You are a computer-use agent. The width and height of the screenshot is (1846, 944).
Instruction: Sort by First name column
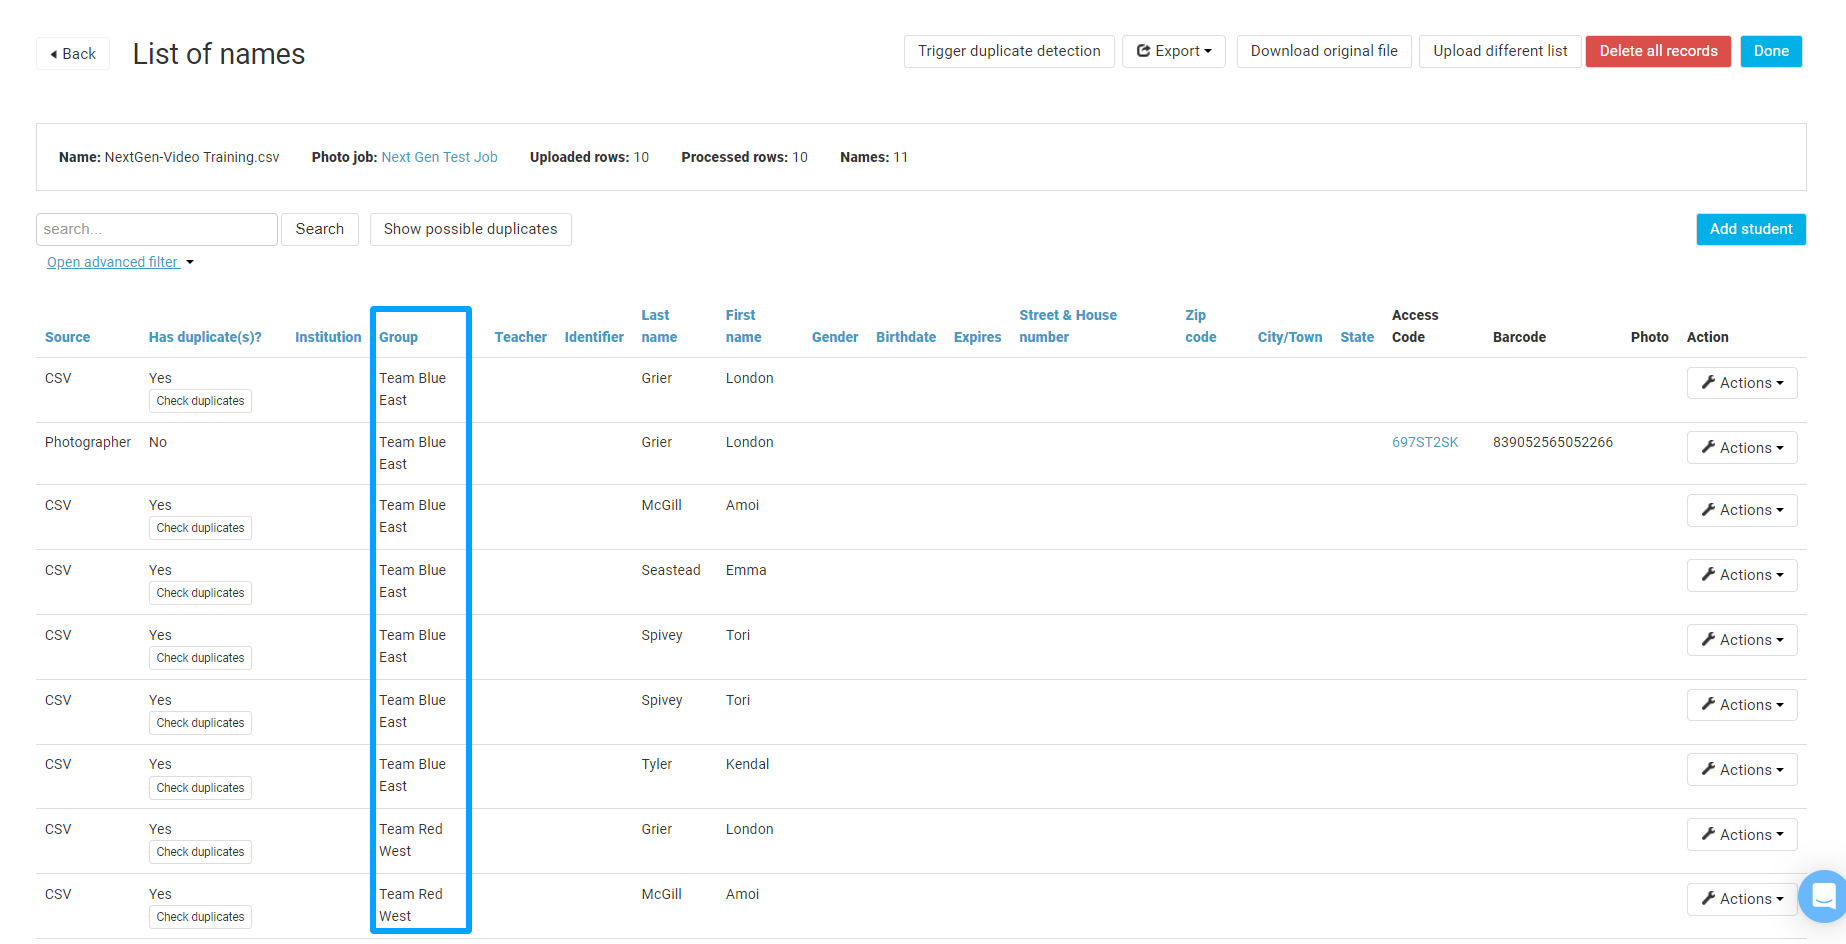pos(743,326)
